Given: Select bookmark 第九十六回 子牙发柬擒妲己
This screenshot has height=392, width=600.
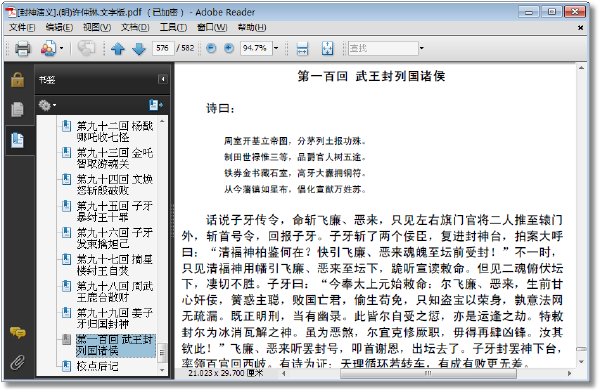Looking at the screenshot, I should coord(114,238).
